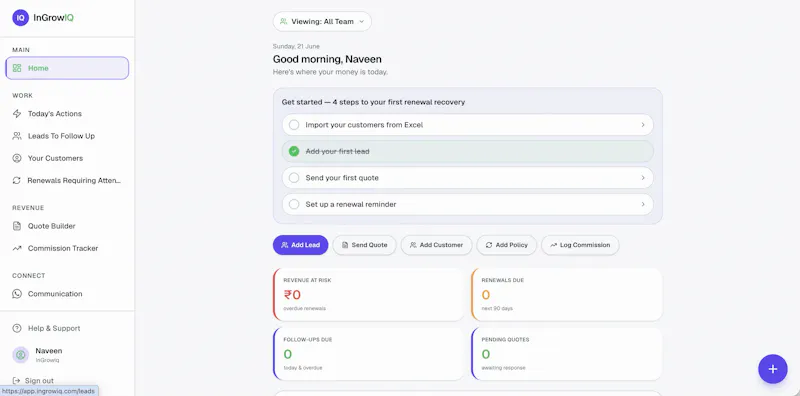This screenshot has width=800, height=396.
Task: Toggle the green check on Add your first lead
Action: click(294, 151)
